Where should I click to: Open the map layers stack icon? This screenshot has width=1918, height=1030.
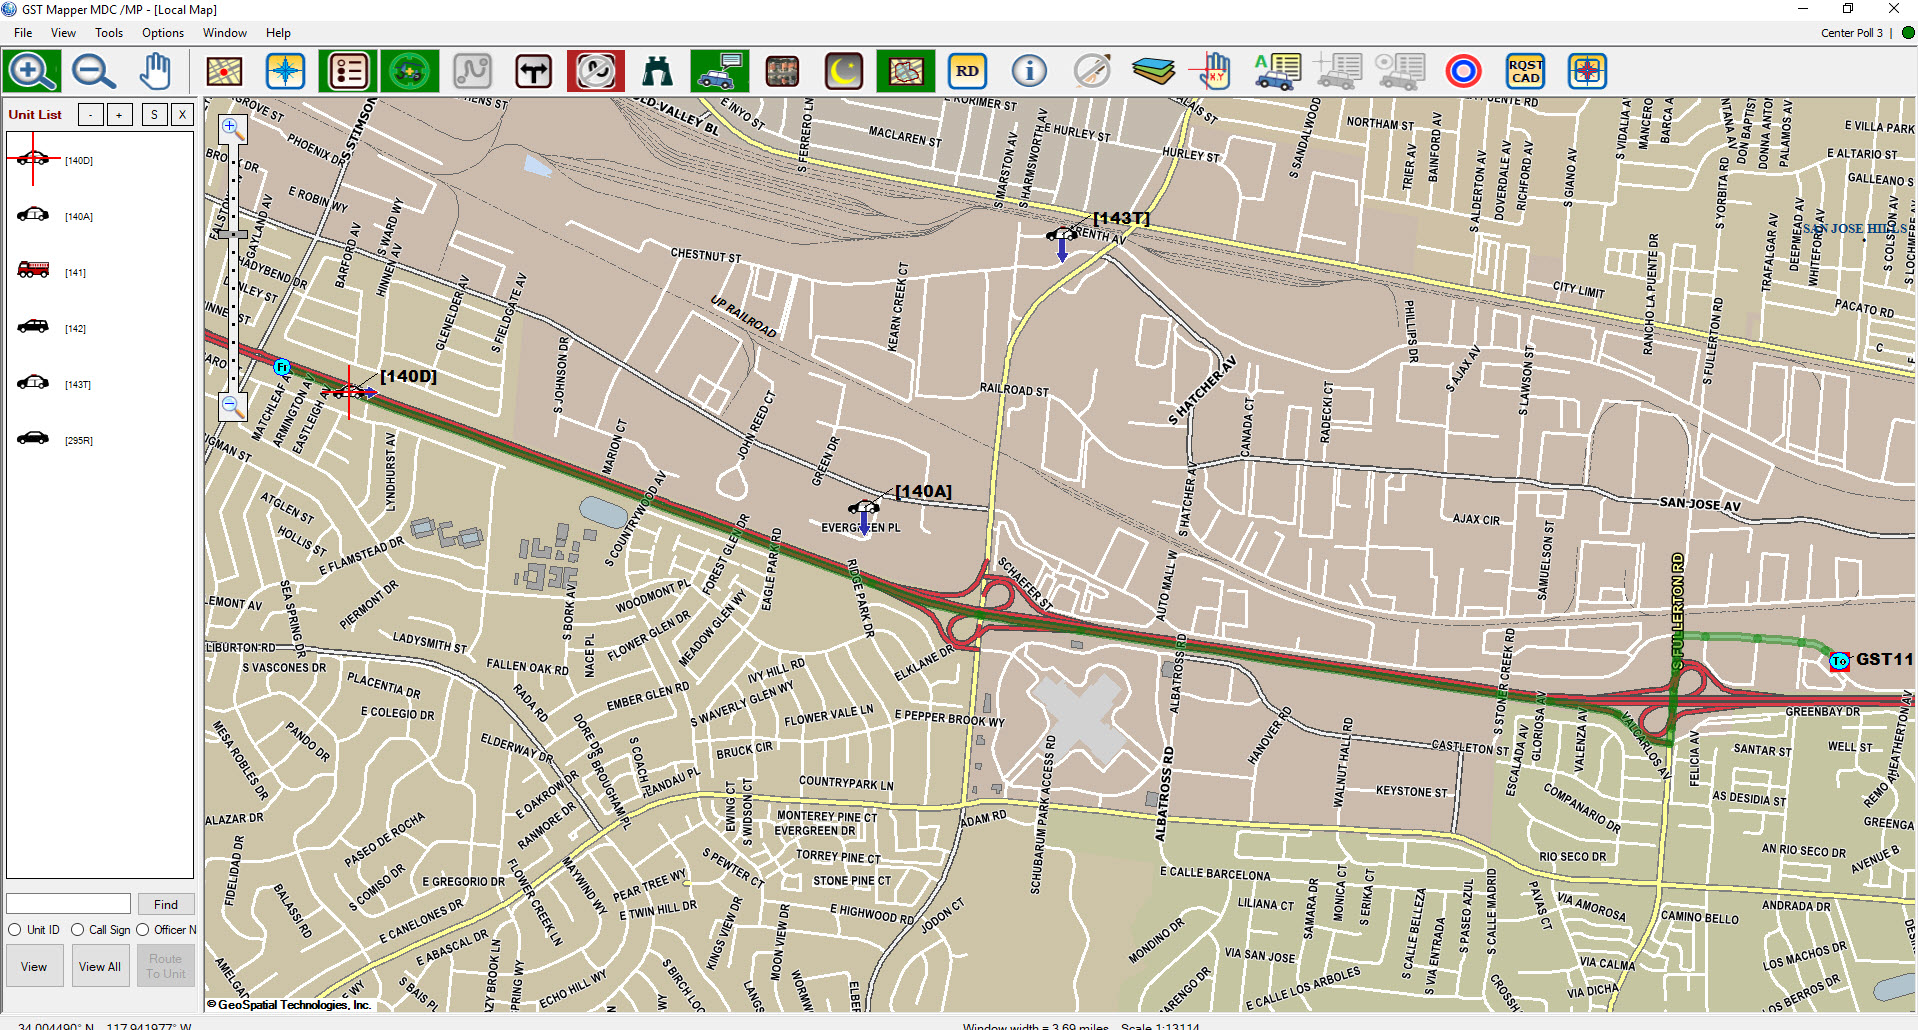point(1153,72)
